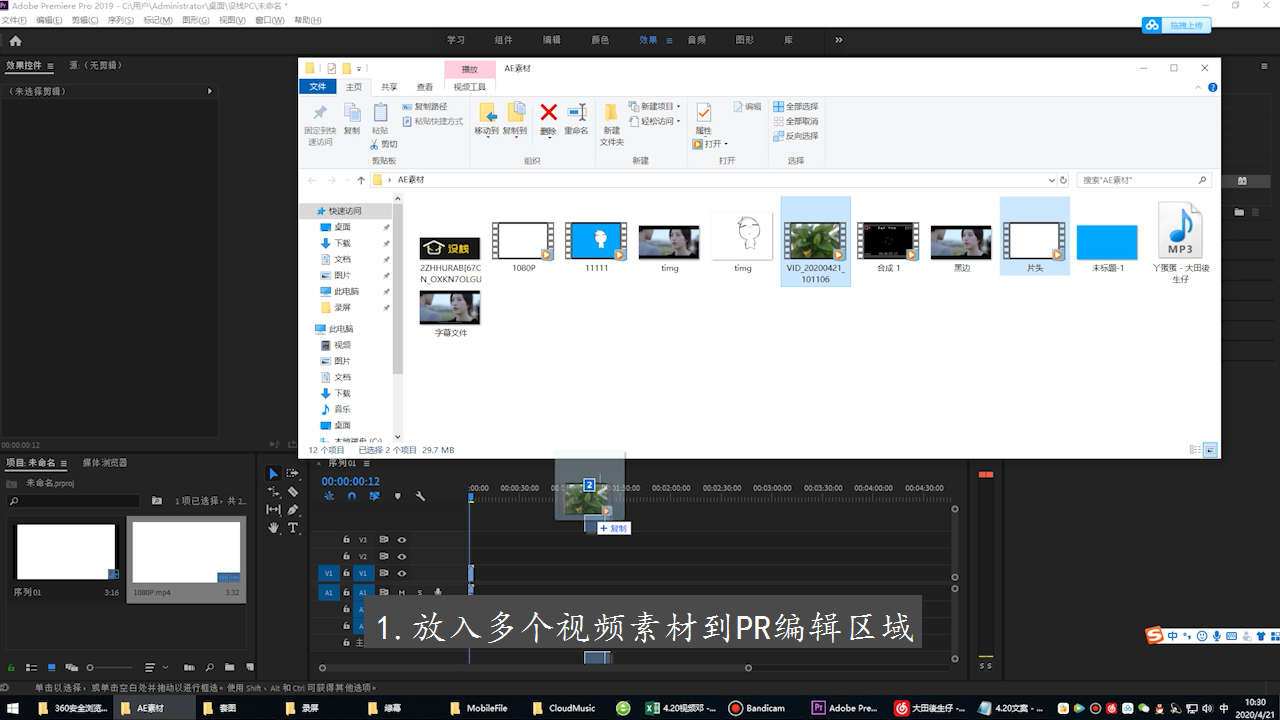Click New folder icon in Explorer ribbon
Screen dimensions: 1280x720
pos(611,112)
